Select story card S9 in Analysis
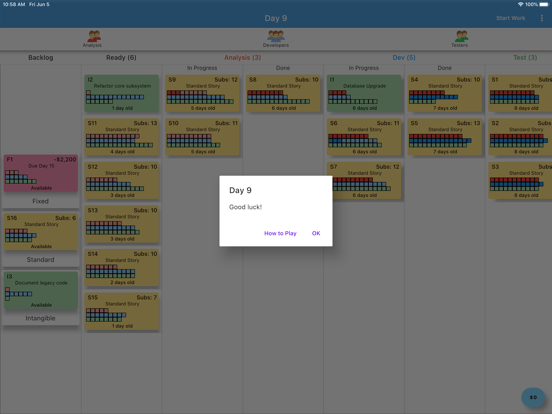 coord(202,93)
